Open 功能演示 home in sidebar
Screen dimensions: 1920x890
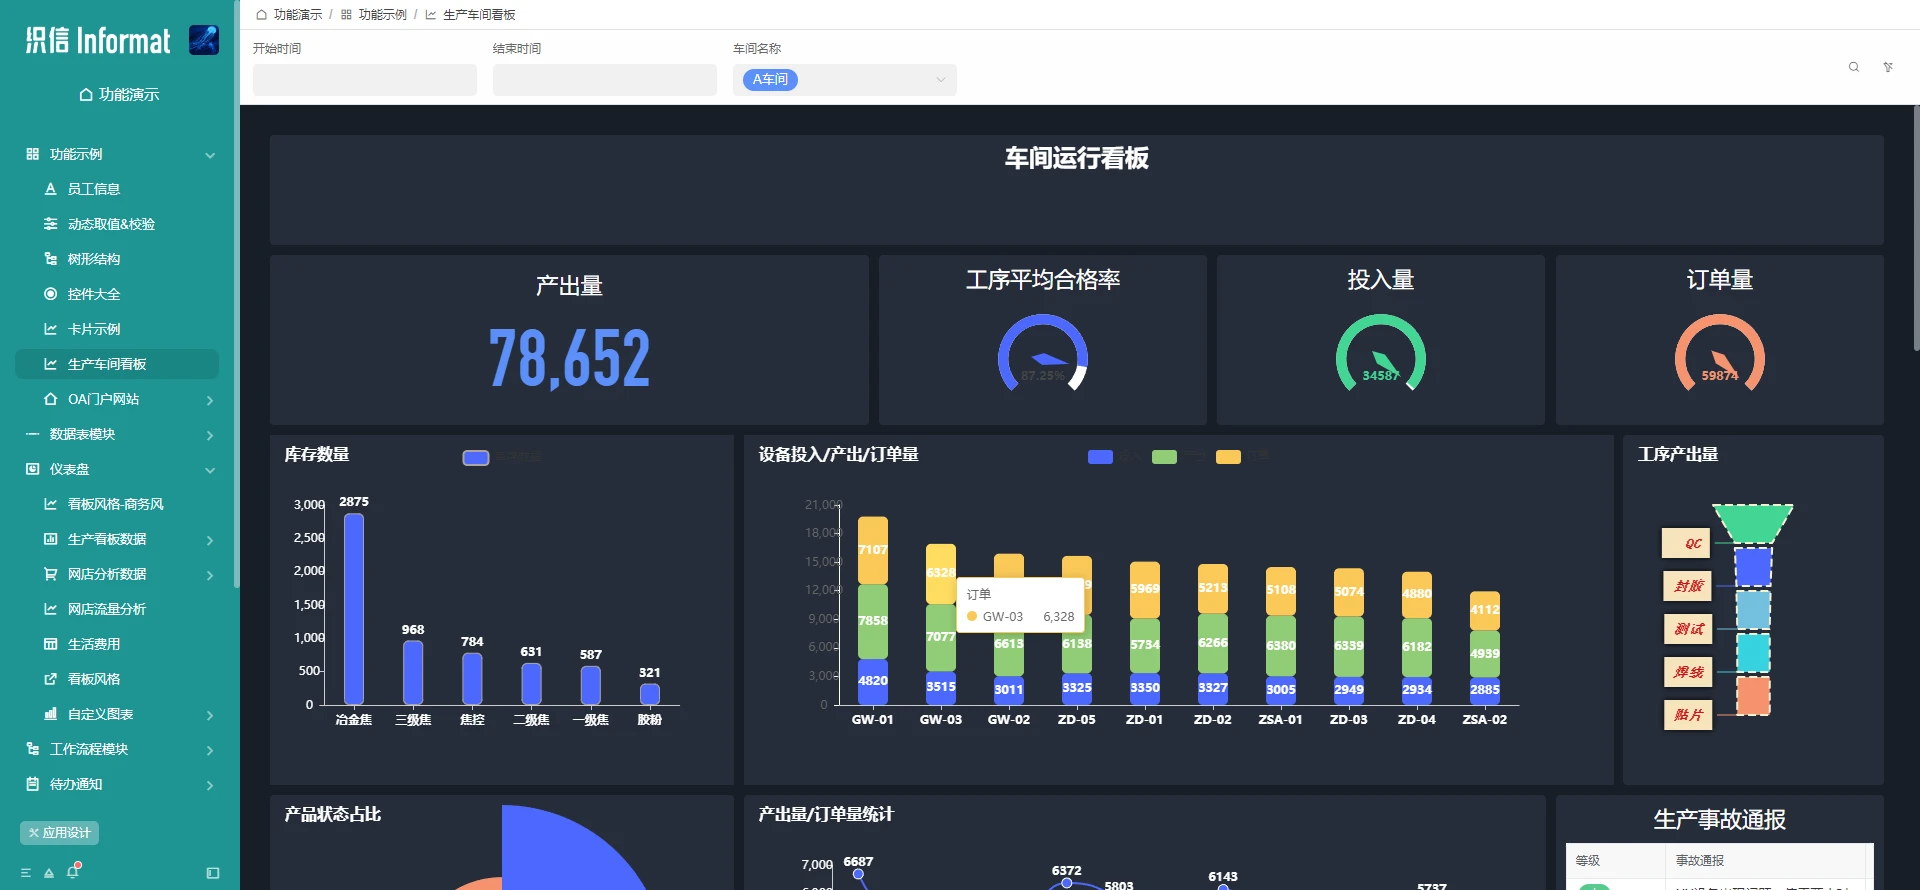(x=119, y=94)
